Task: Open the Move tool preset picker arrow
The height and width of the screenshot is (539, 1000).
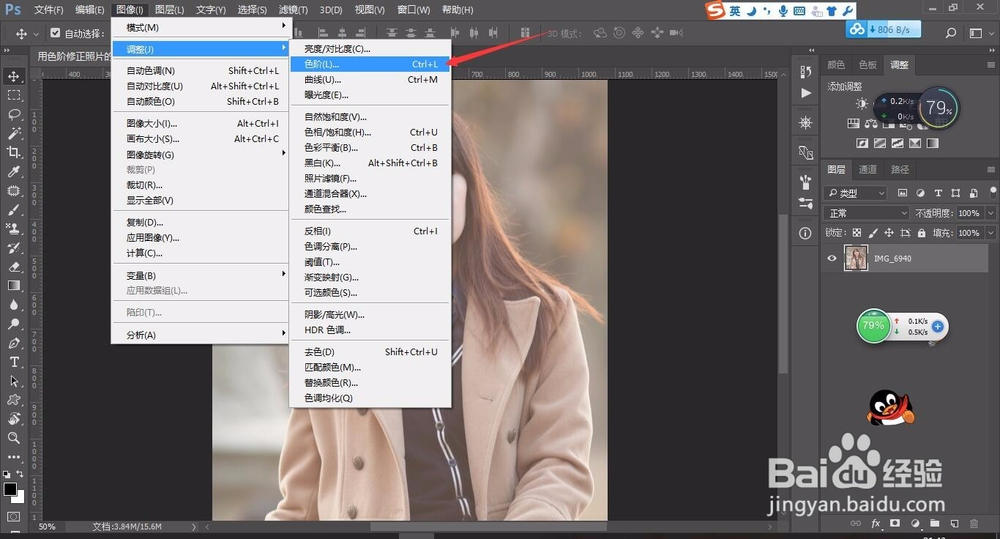Action: pos(36,33)
